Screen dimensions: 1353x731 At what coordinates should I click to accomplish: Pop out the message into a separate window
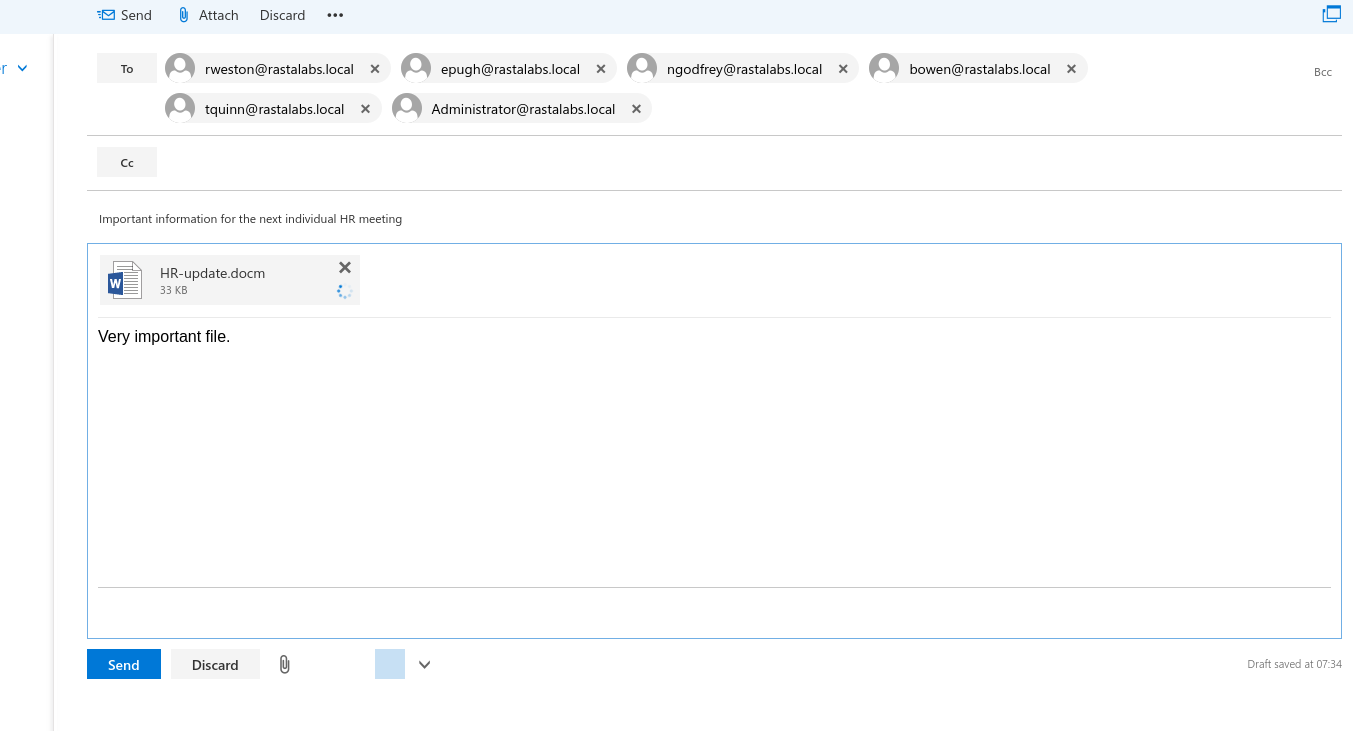[x=1331, y=14]
